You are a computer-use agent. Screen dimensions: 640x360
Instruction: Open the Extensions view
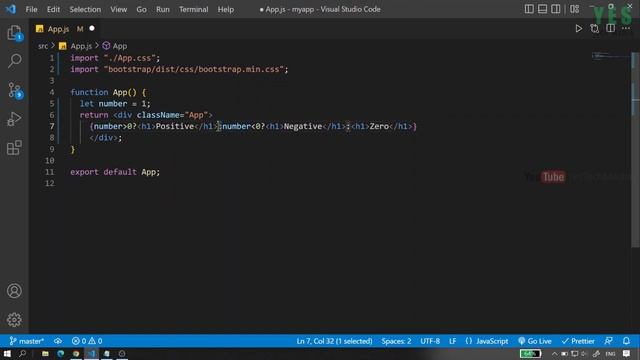[x=14, y=148]
